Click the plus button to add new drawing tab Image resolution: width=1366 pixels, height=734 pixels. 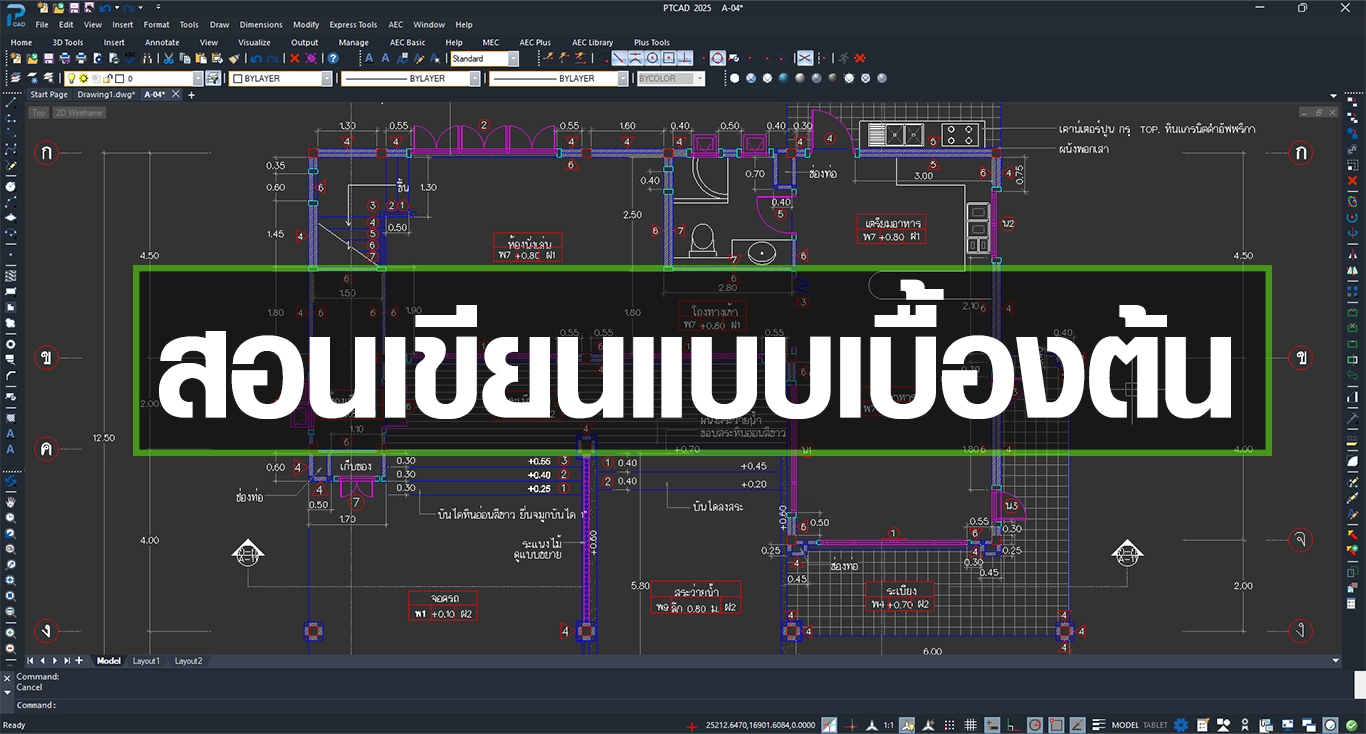(192, 95)
